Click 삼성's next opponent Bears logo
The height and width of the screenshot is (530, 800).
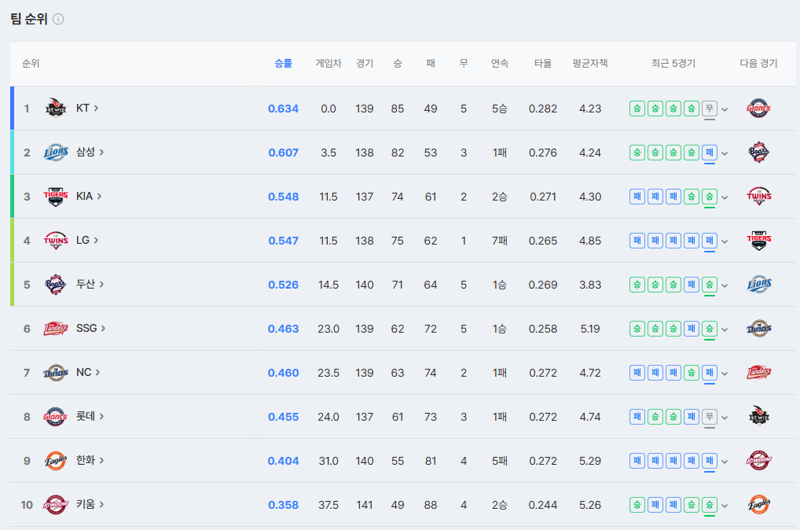coord(759,152)
